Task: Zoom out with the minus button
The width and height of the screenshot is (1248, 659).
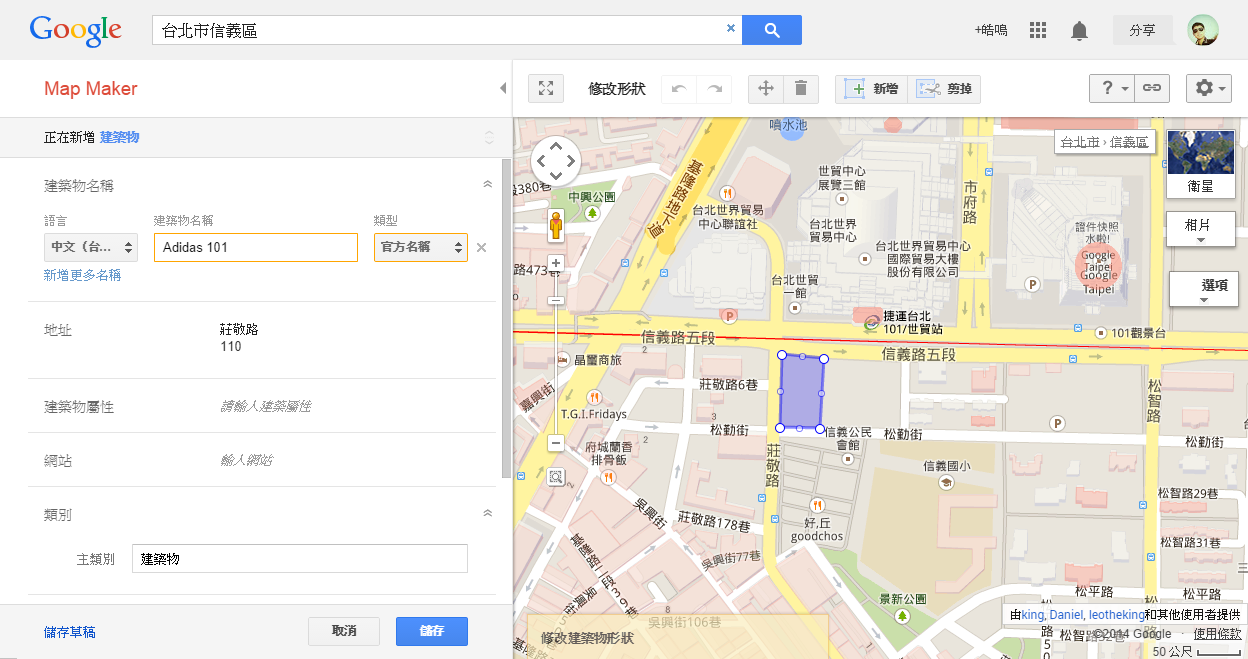Action: (556, 443)
